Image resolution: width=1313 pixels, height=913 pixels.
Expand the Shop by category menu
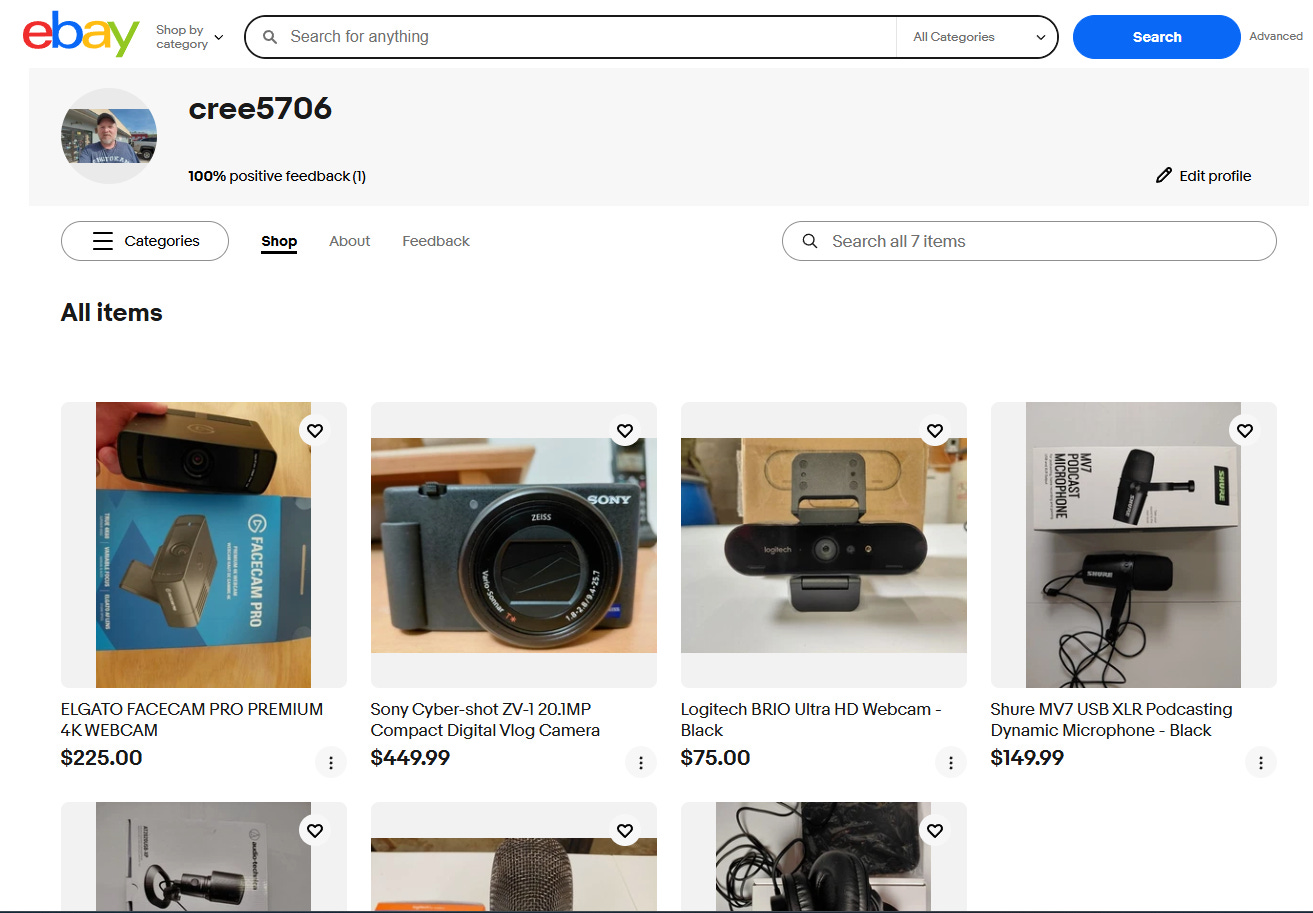click(189, 37)
